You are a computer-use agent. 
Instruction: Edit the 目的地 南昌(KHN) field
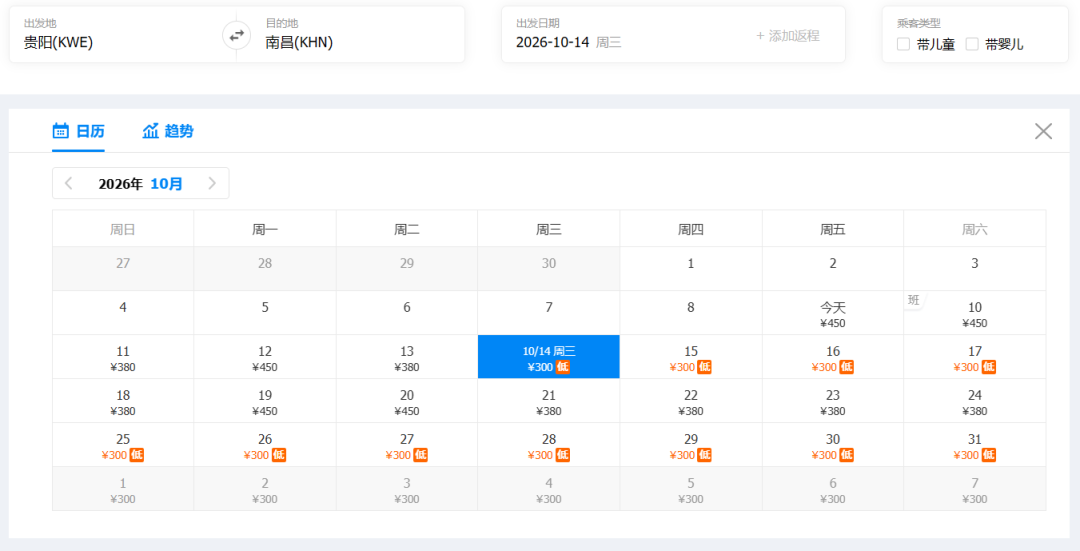351,34
